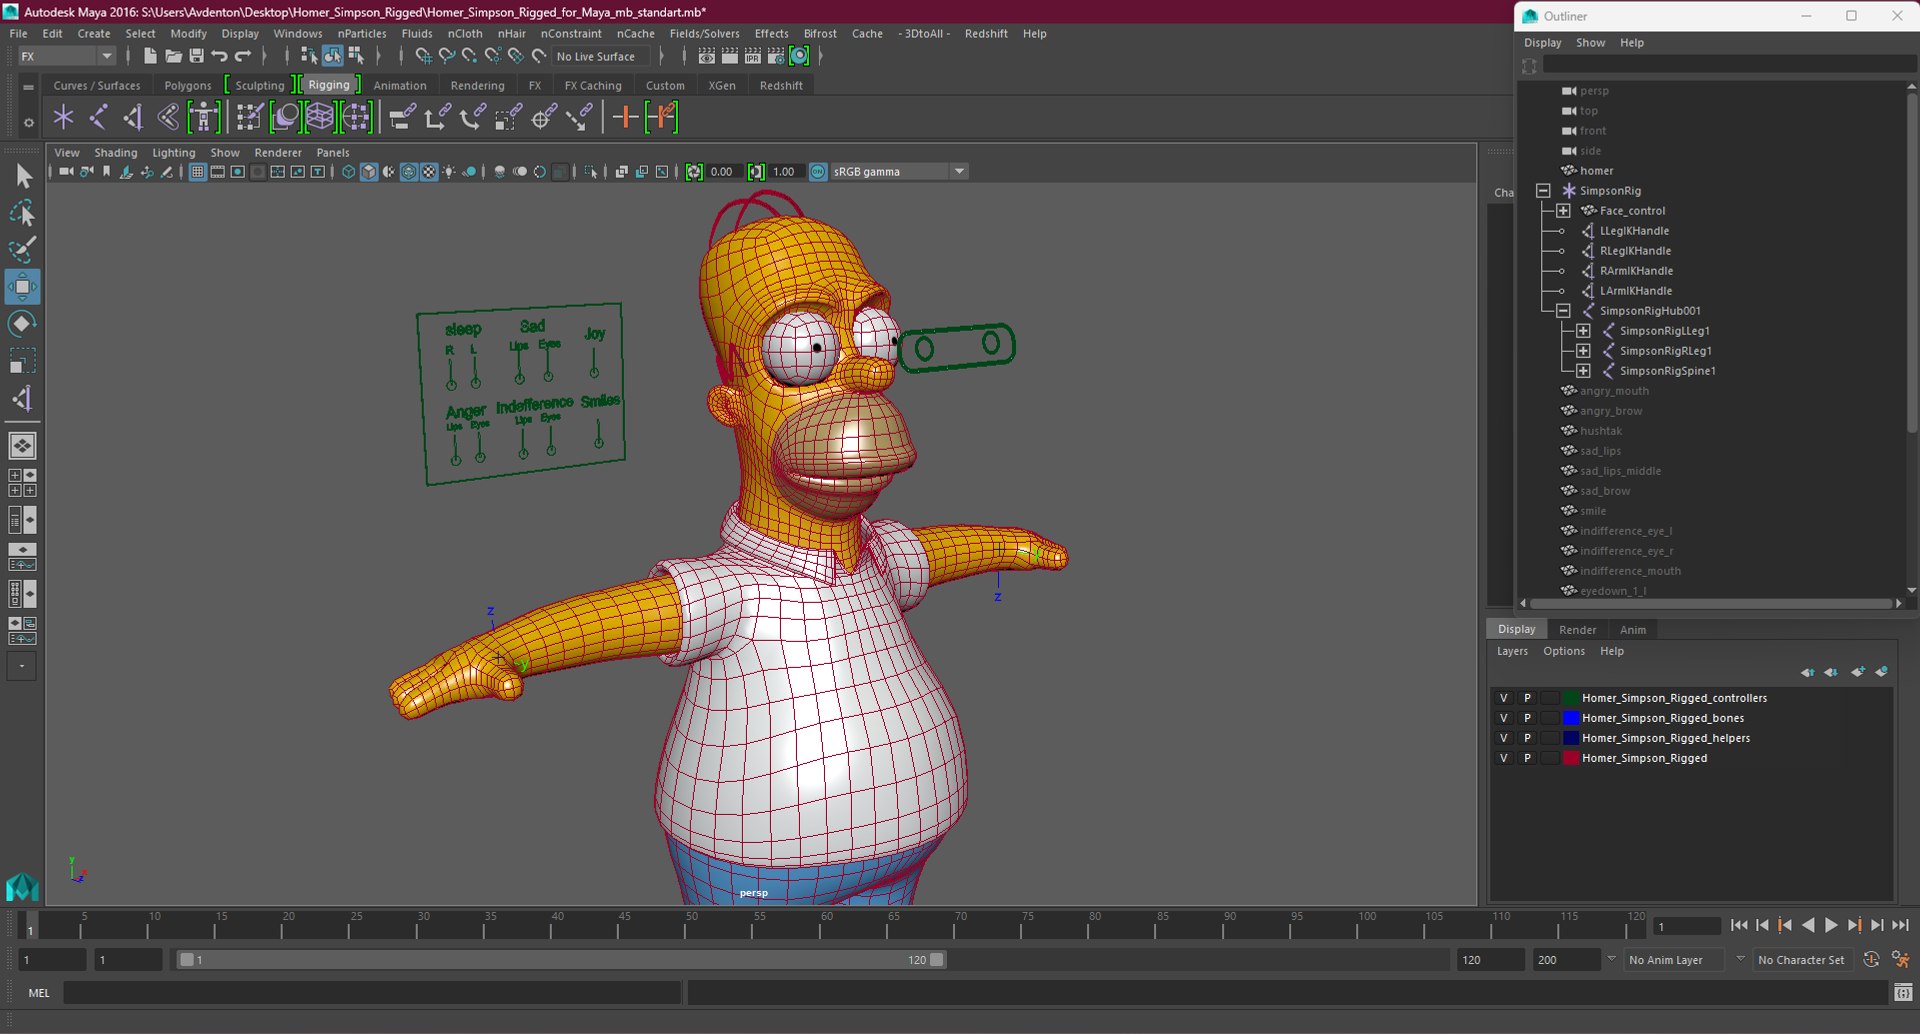Step forward one frame button
Image resolution: width=1920 pixels, height=1034 pixels.
pyautogui.click(x=1877, y=926)
